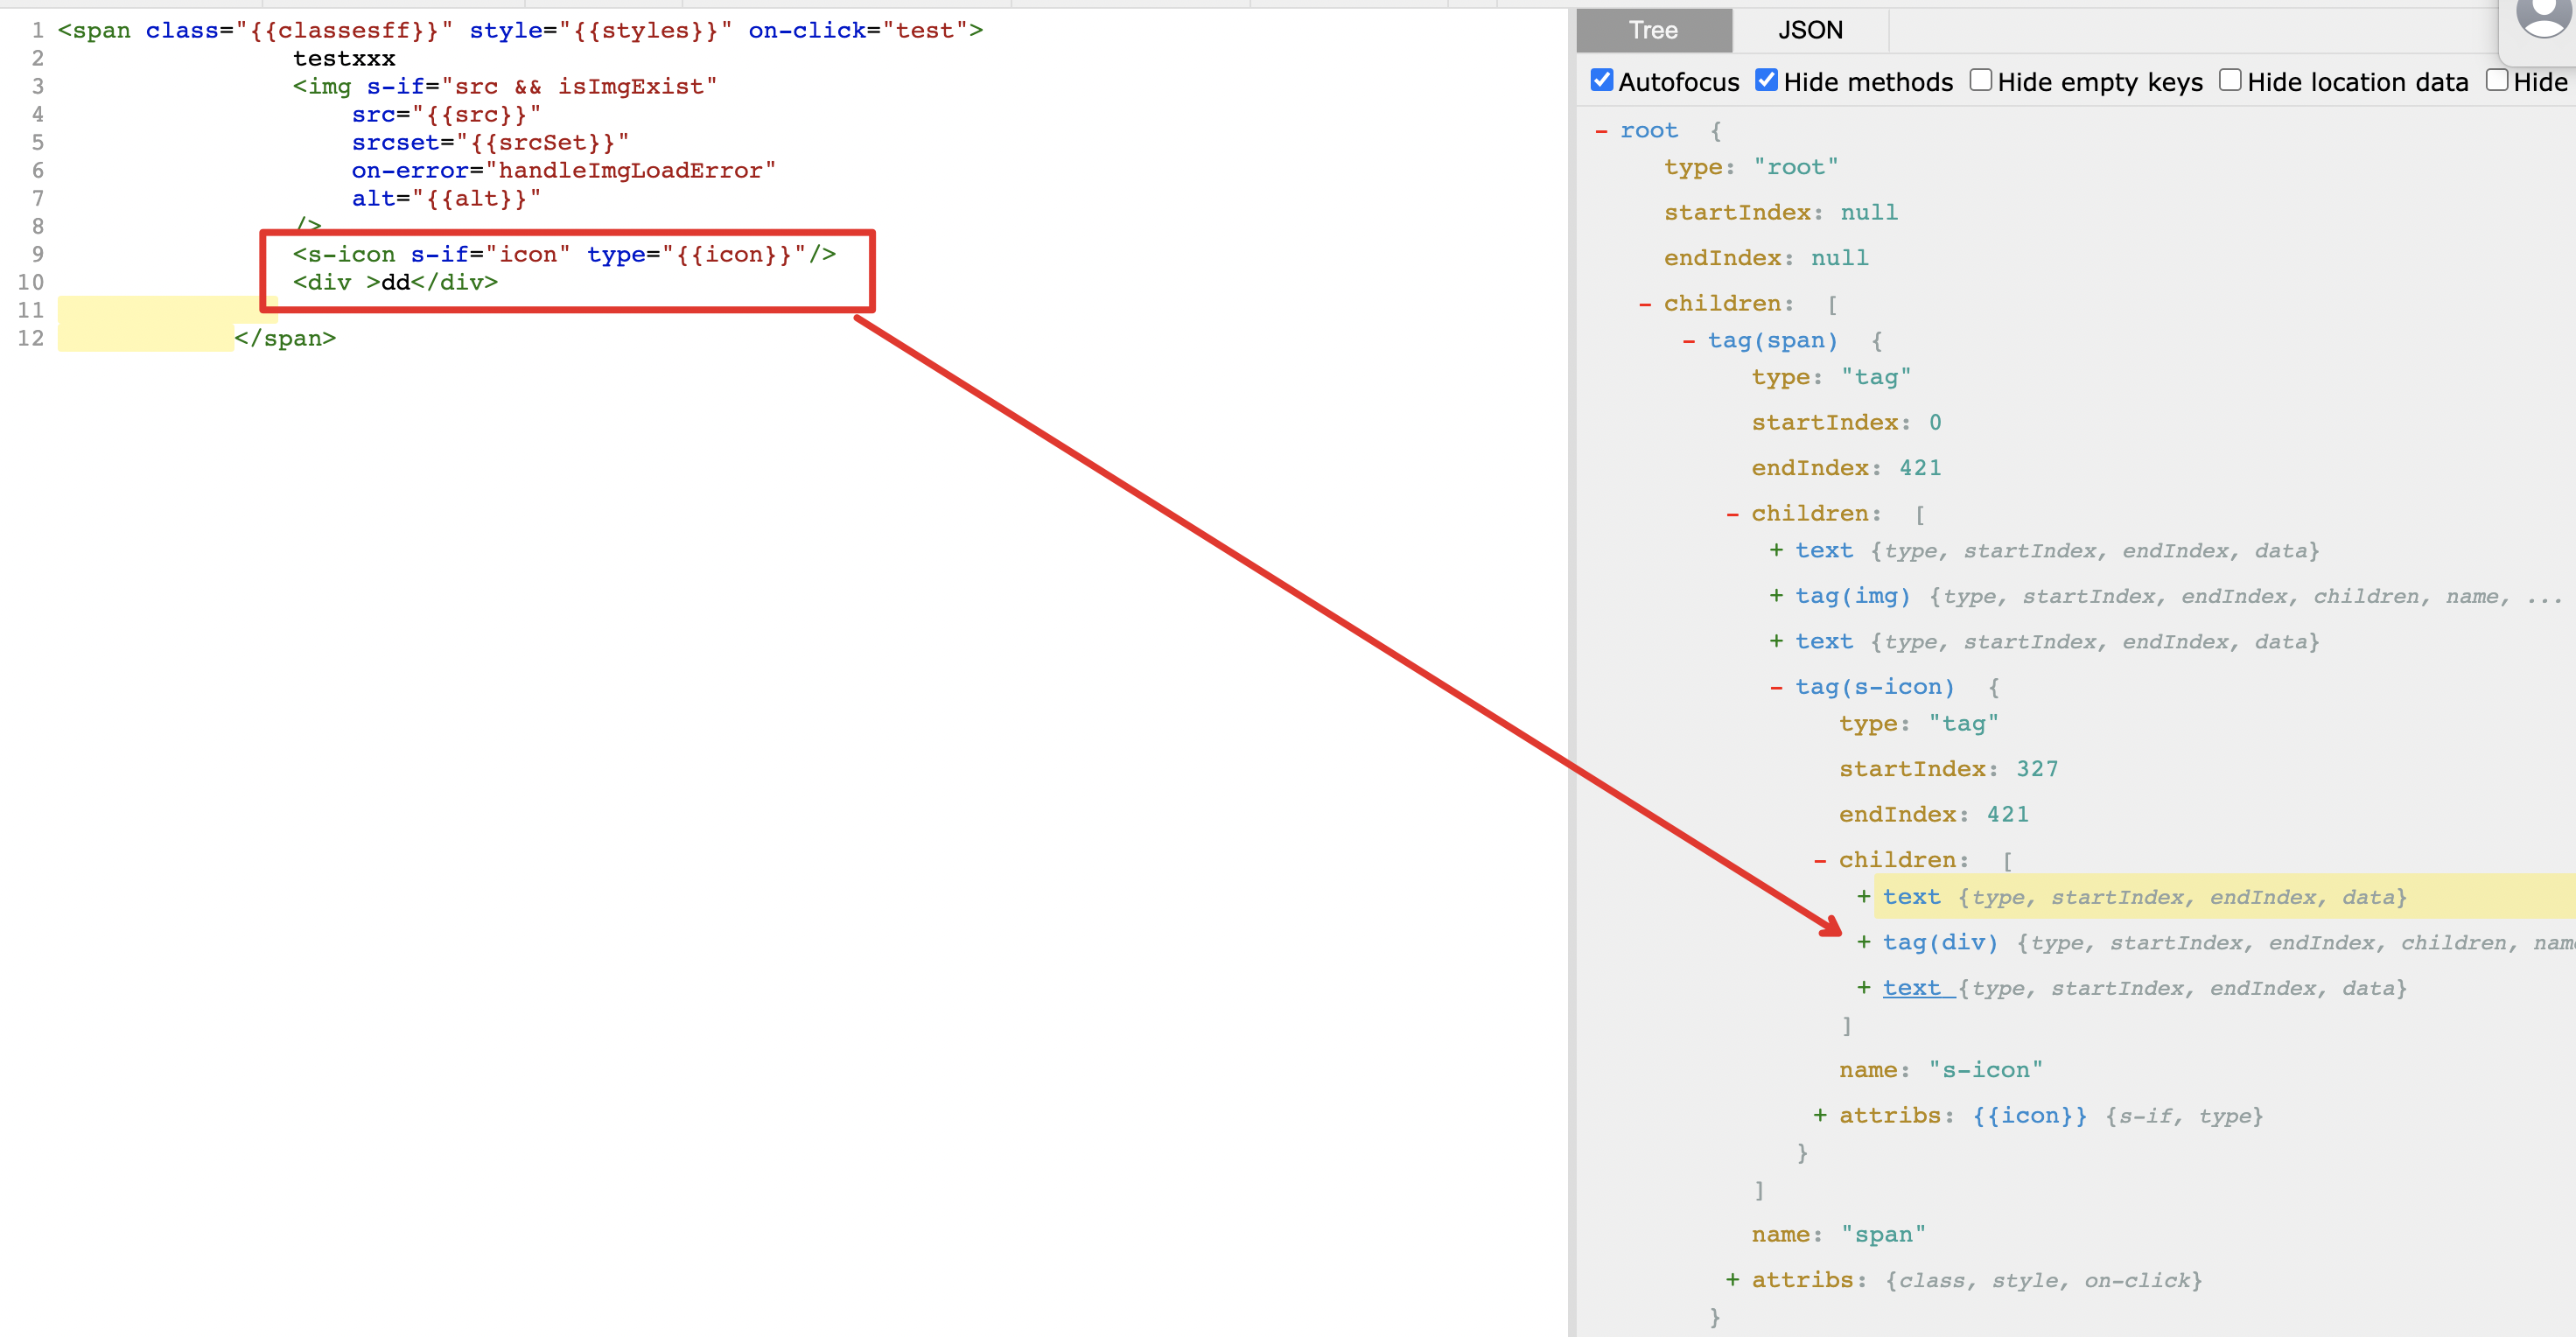Viewport: 2576px width, 1337px height.
Task: Click on closing span tag in editor
Action: click(285, 339)
